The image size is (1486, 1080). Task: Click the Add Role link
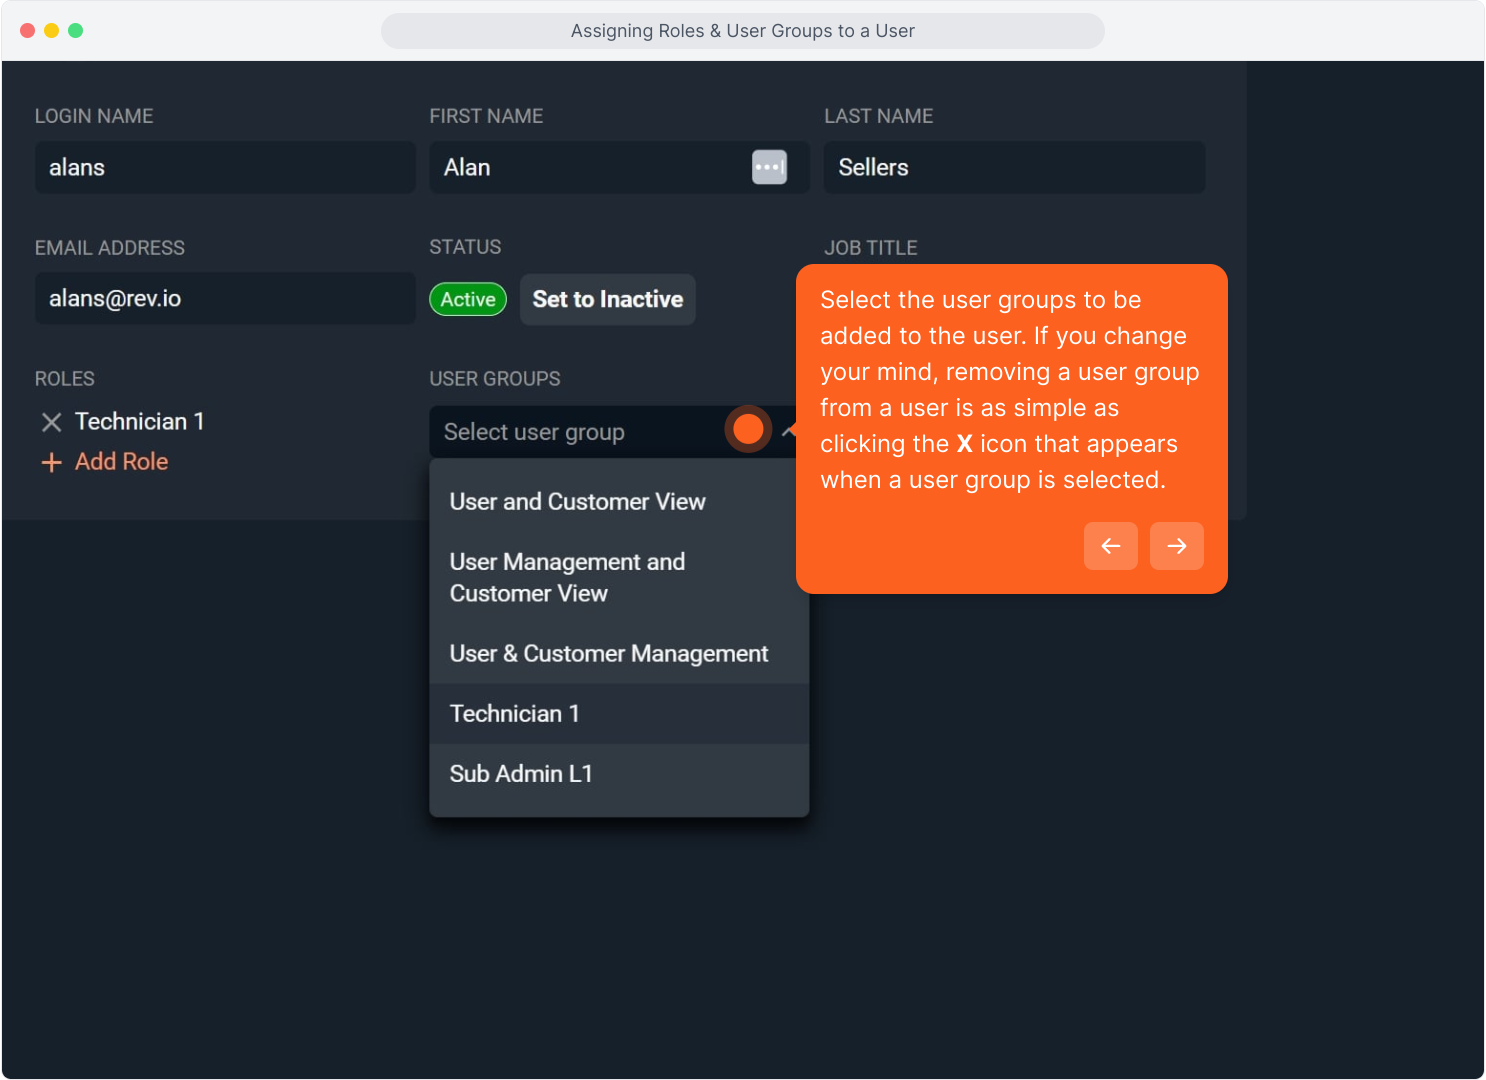pos(121,462)
